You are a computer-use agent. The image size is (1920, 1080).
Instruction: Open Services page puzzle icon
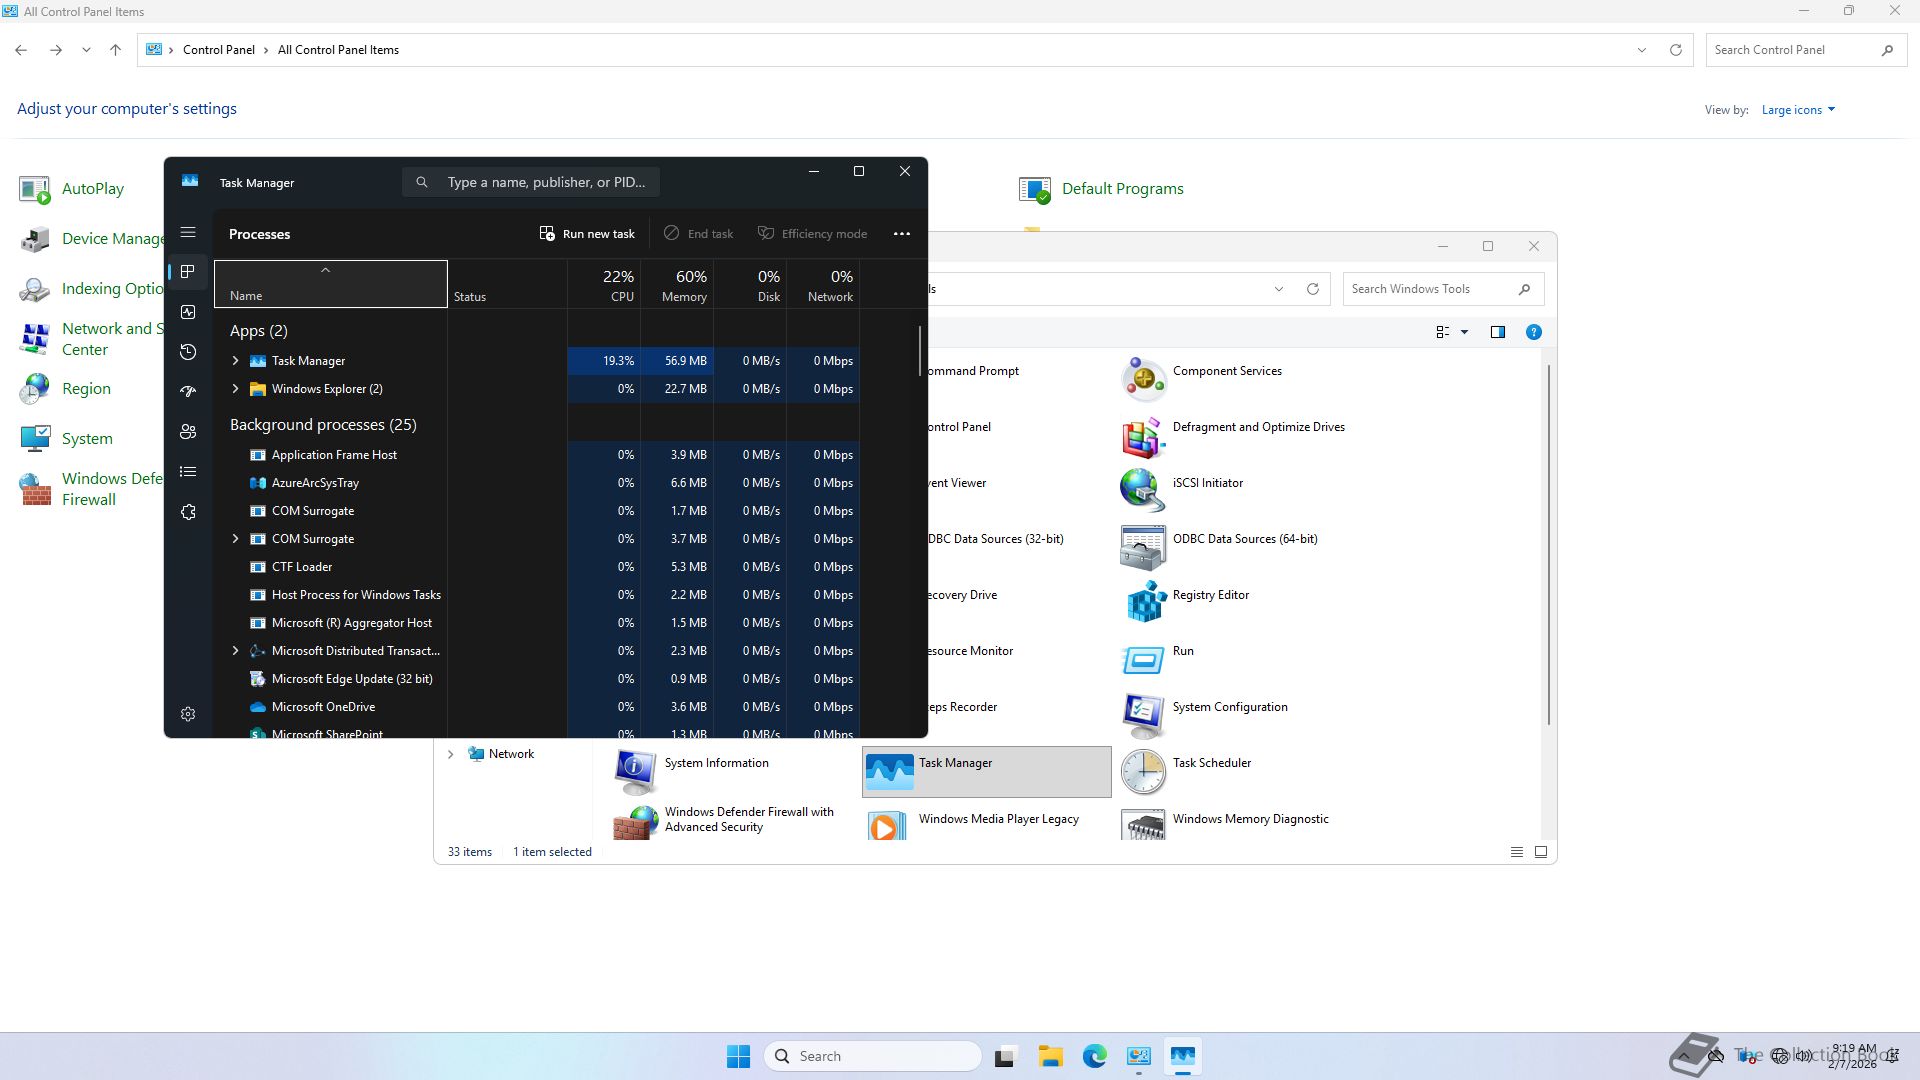tap(188, 512)
